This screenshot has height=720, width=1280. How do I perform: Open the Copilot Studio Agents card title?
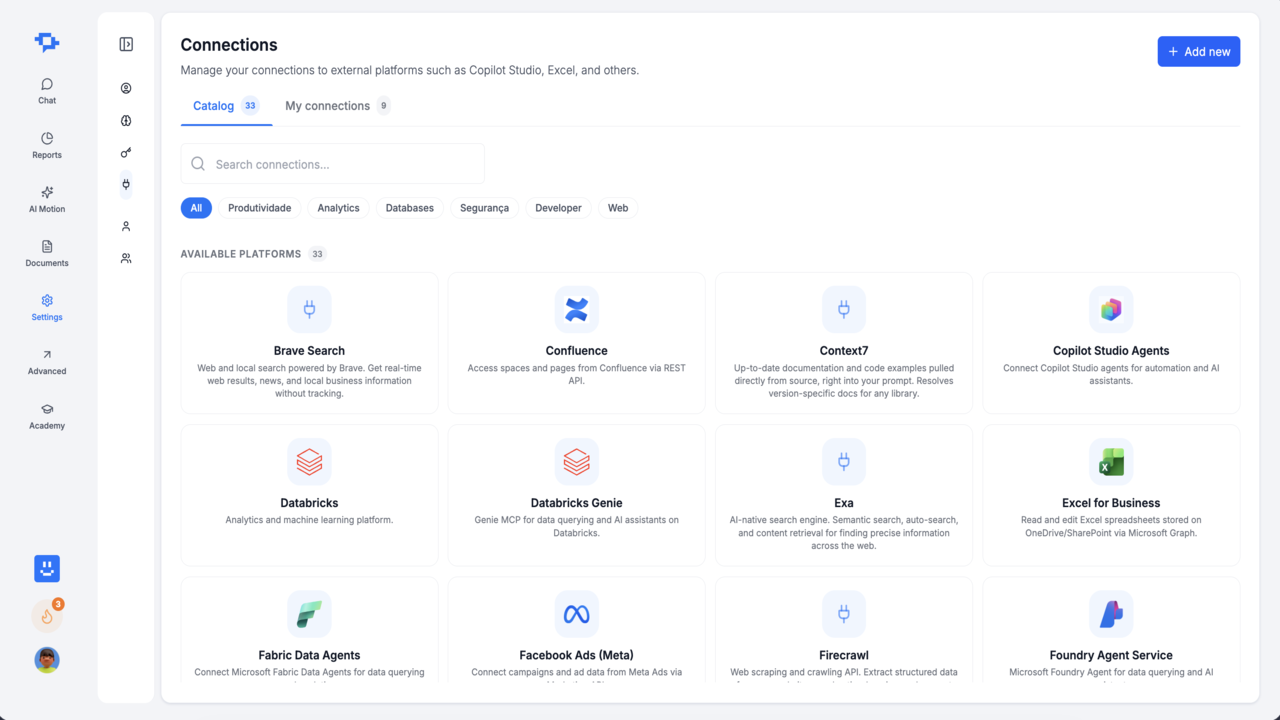click(x=1111, y=351)
